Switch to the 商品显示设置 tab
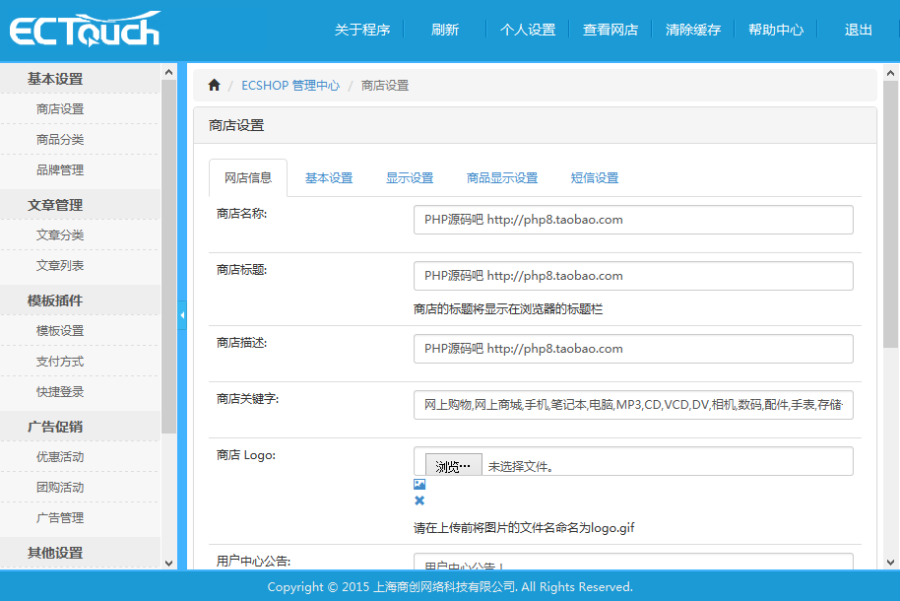Image resolution: width=900 pixels, height=601 pixels. 502,178
